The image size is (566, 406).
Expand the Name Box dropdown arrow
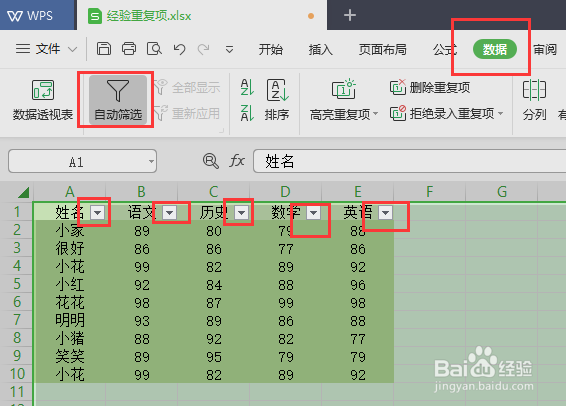coord(152,162)
